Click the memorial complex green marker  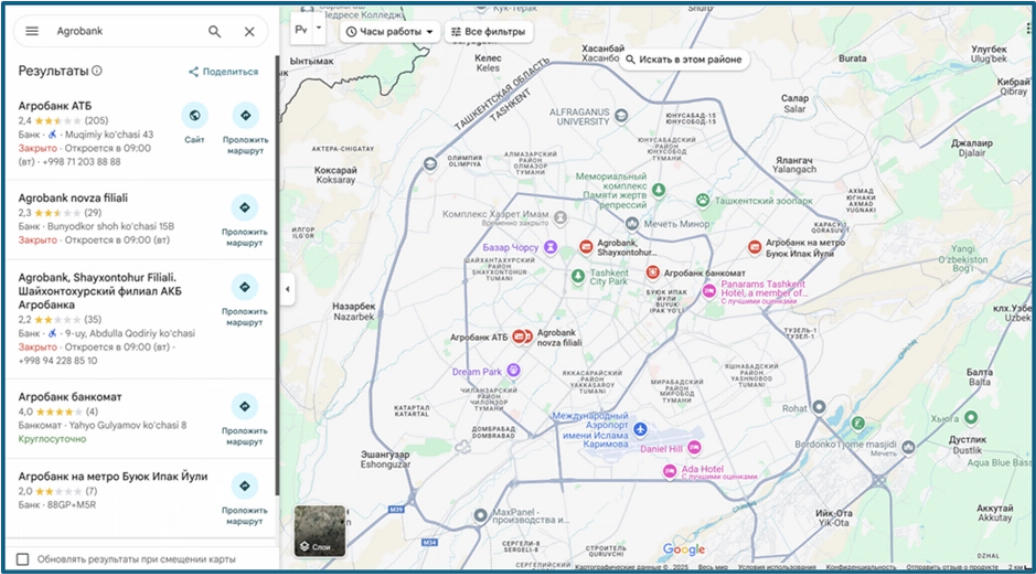point(659,190)
